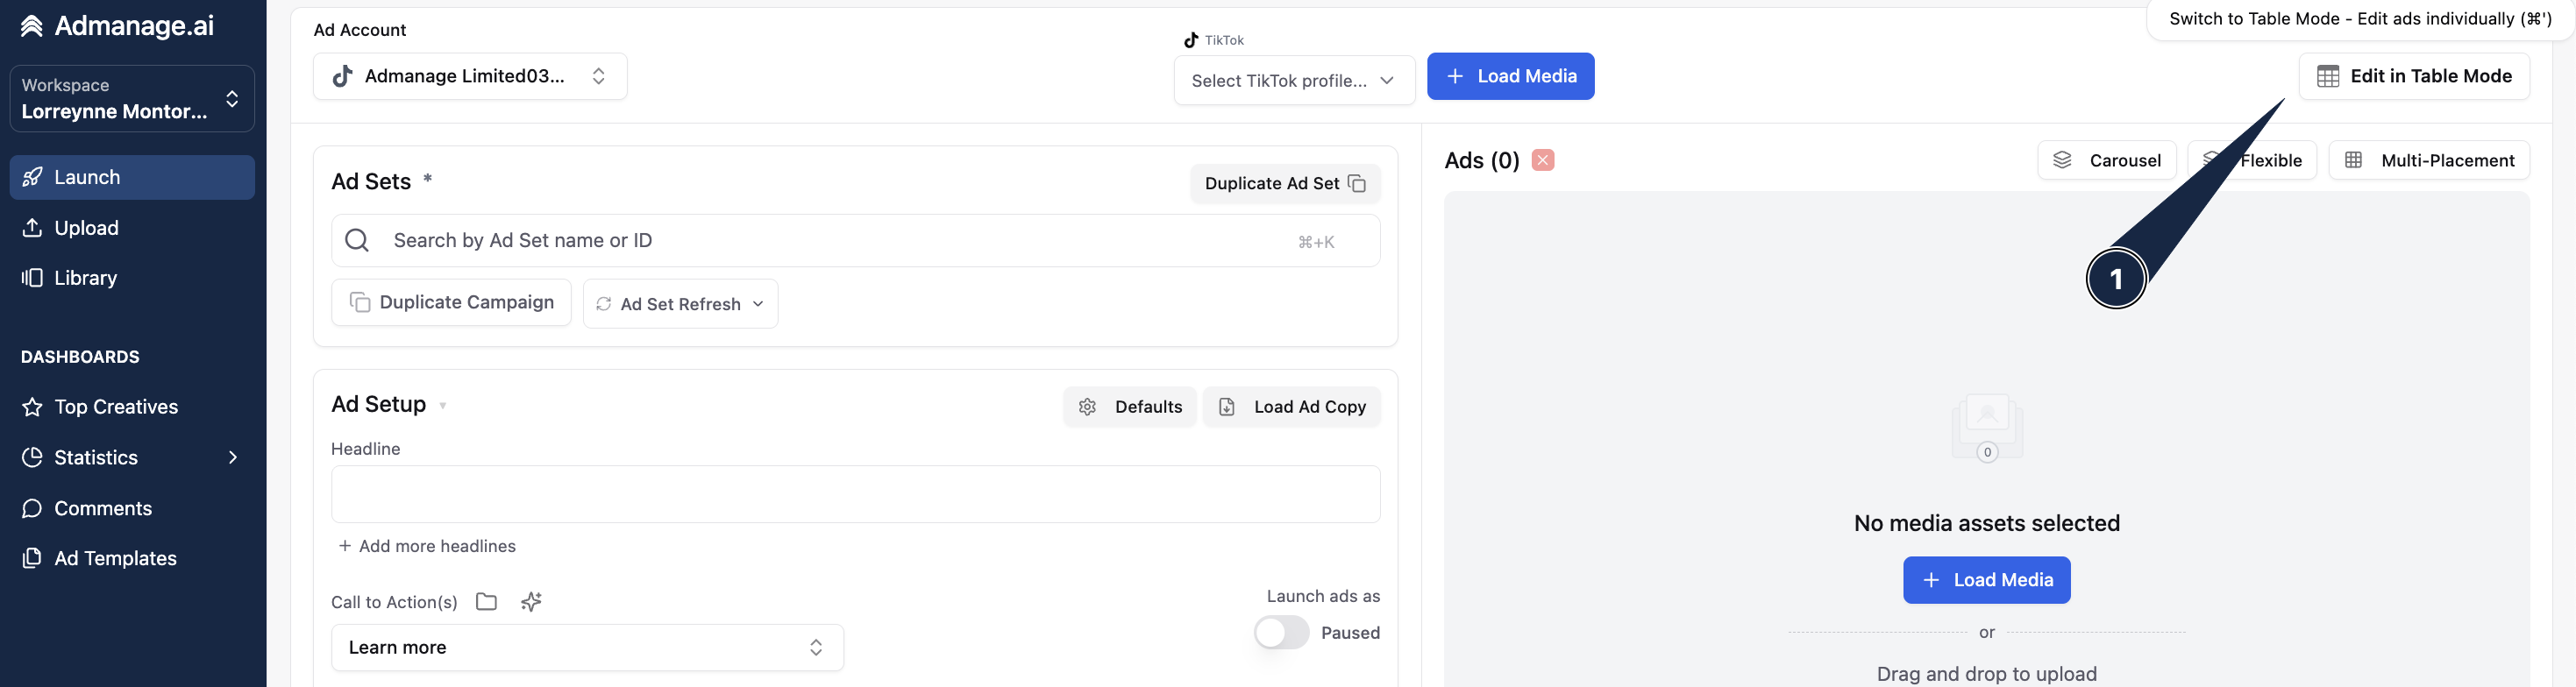This screenshot has width=2576, height=687.
Task: Click the Edit in Table Mode button
Action: click(x=2414, y=76)
